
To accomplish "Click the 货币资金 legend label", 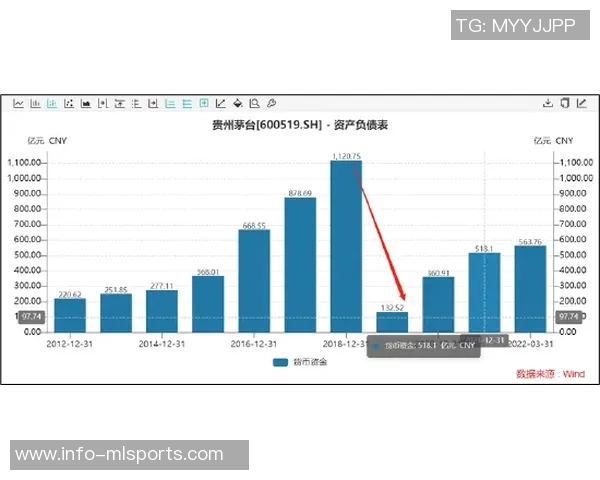I will [310, 362].
